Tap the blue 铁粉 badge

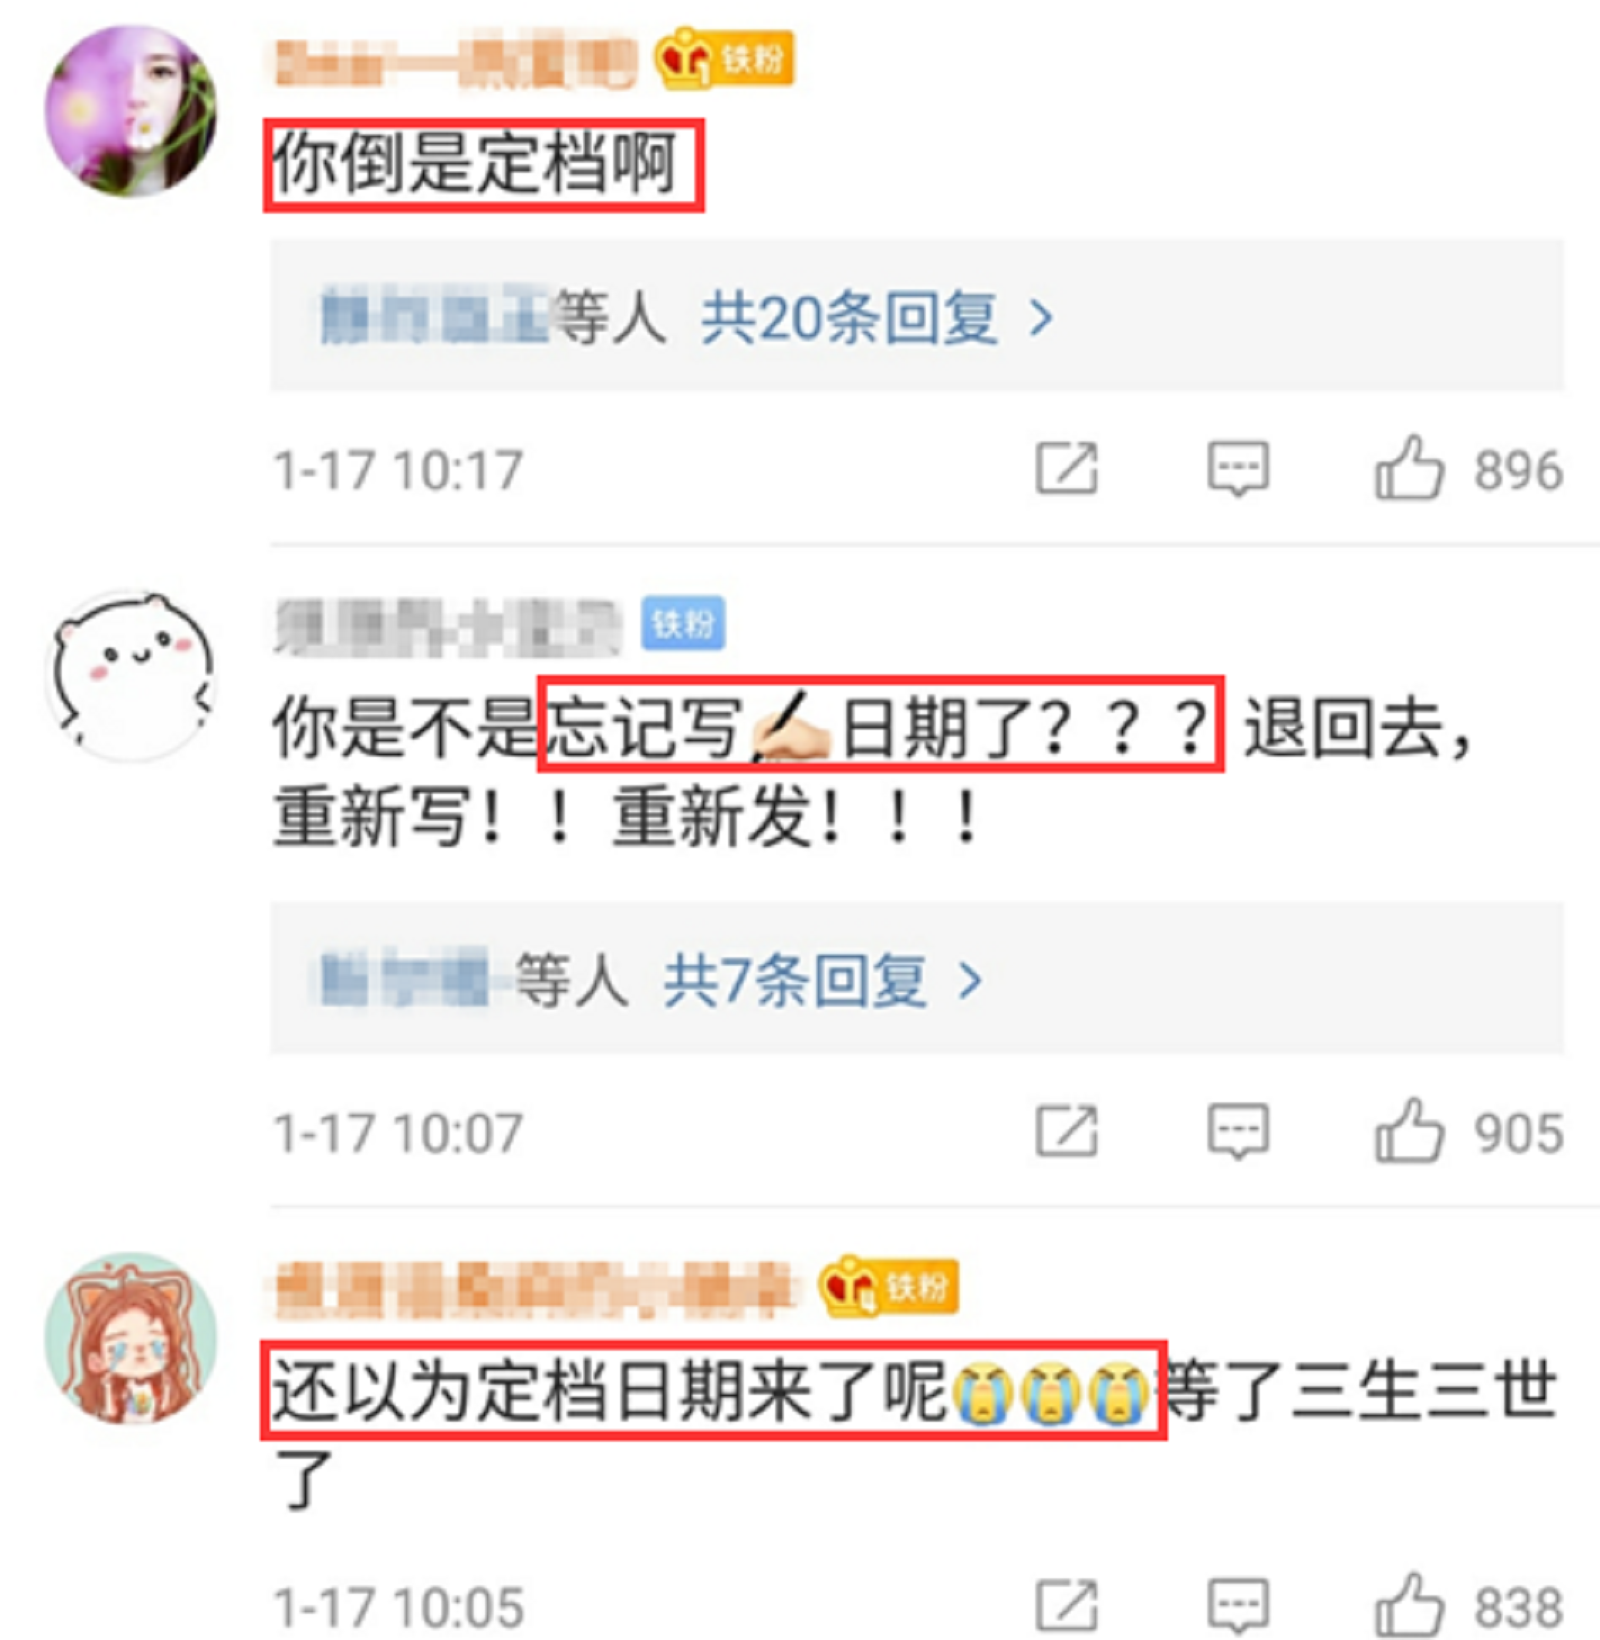click(x=683, y=624)
